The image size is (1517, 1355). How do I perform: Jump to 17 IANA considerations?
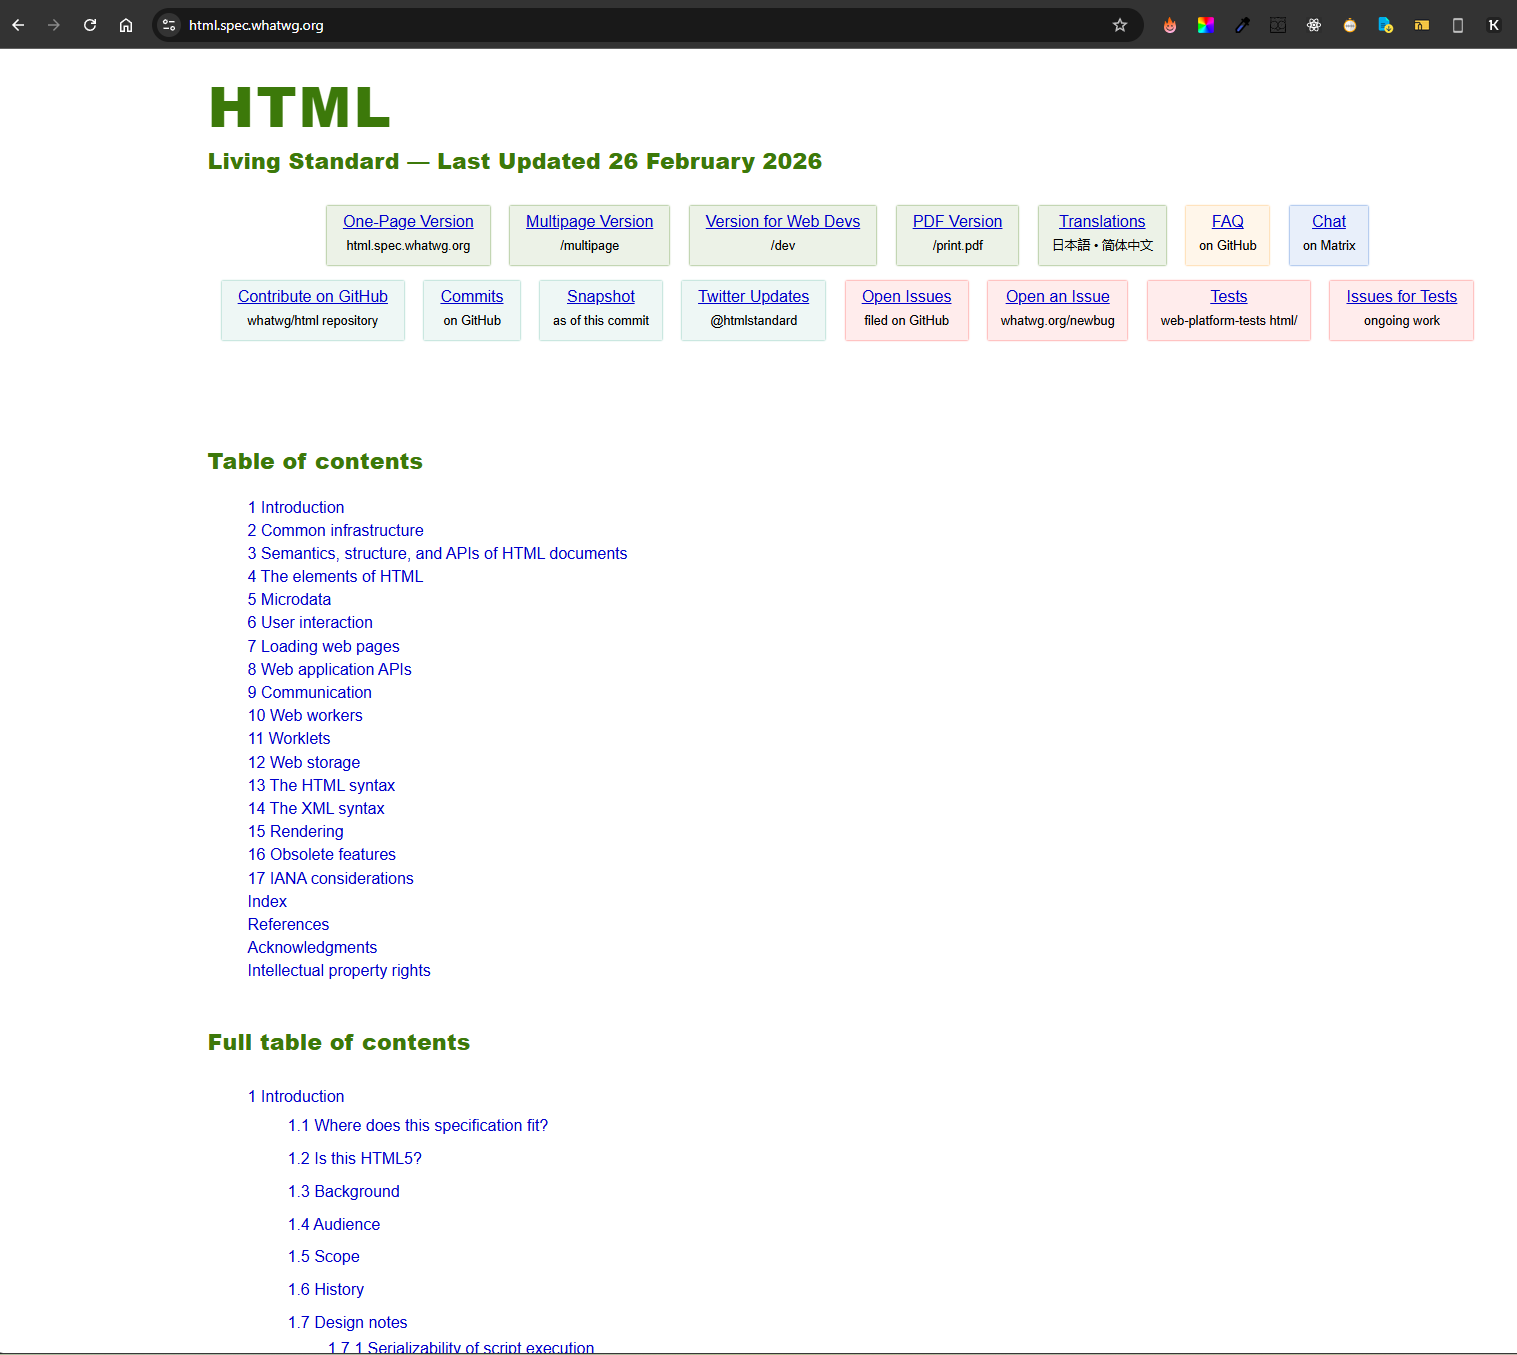pyautogui.click(x=330, y=878)
